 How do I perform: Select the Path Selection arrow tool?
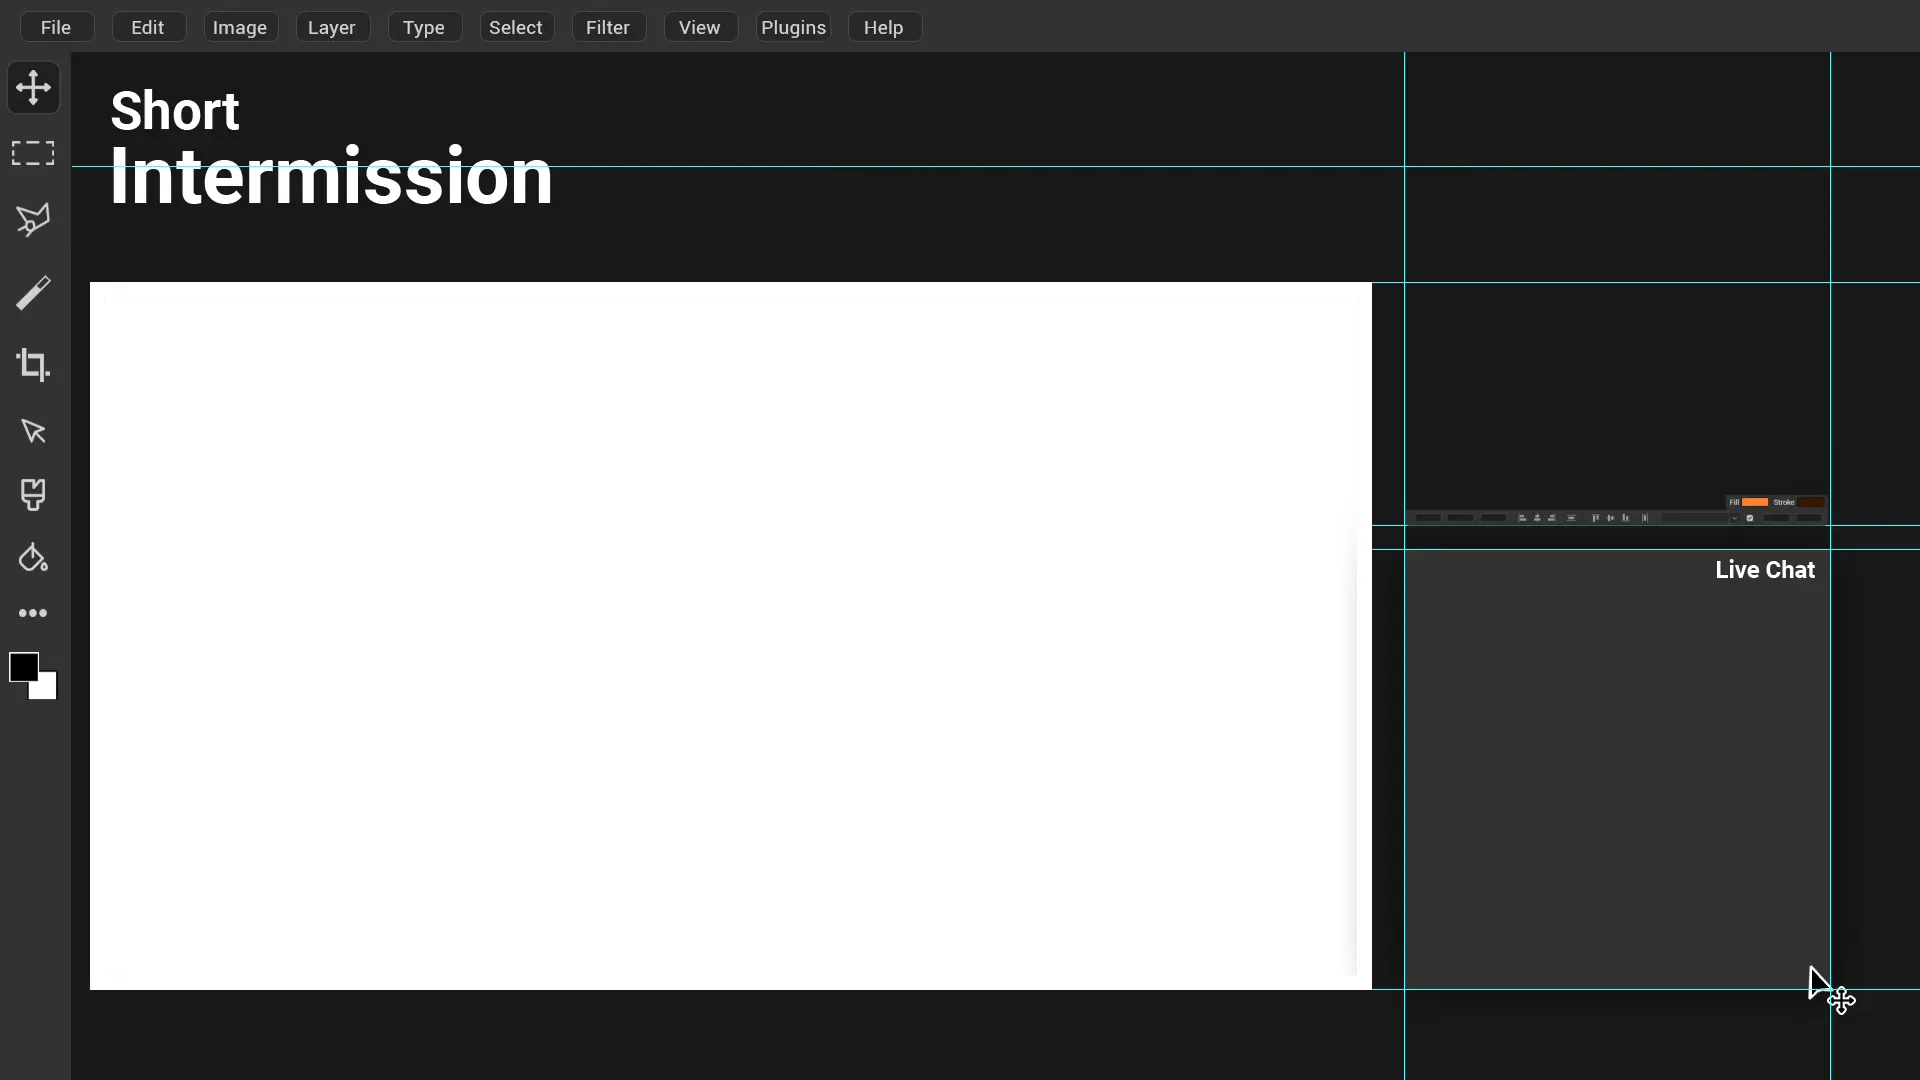(x=33, y=431)
